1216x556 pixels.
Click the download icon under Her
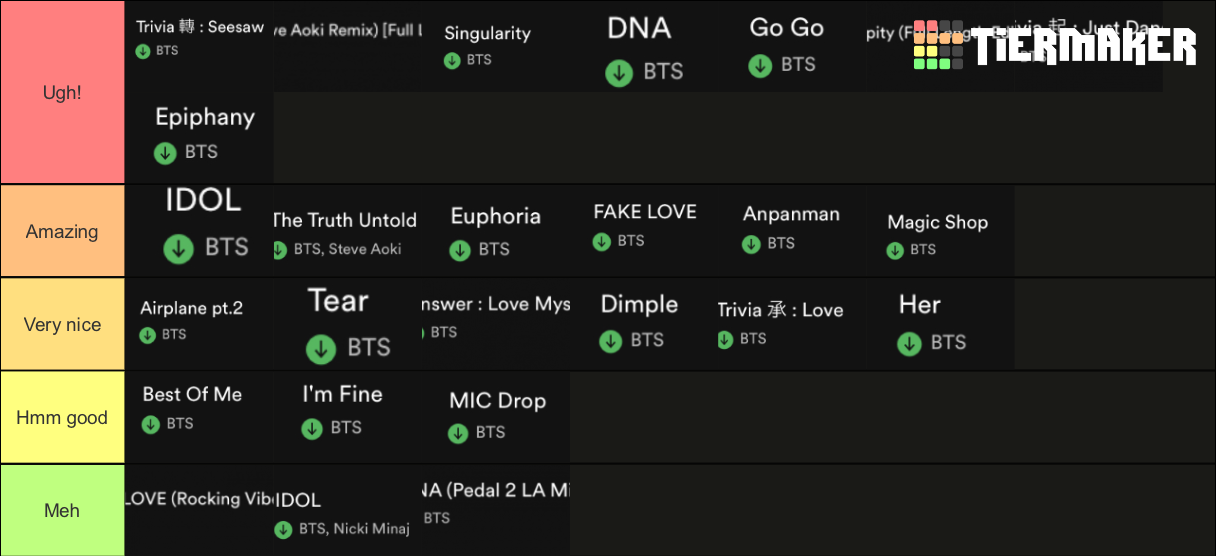coord(909,343)
